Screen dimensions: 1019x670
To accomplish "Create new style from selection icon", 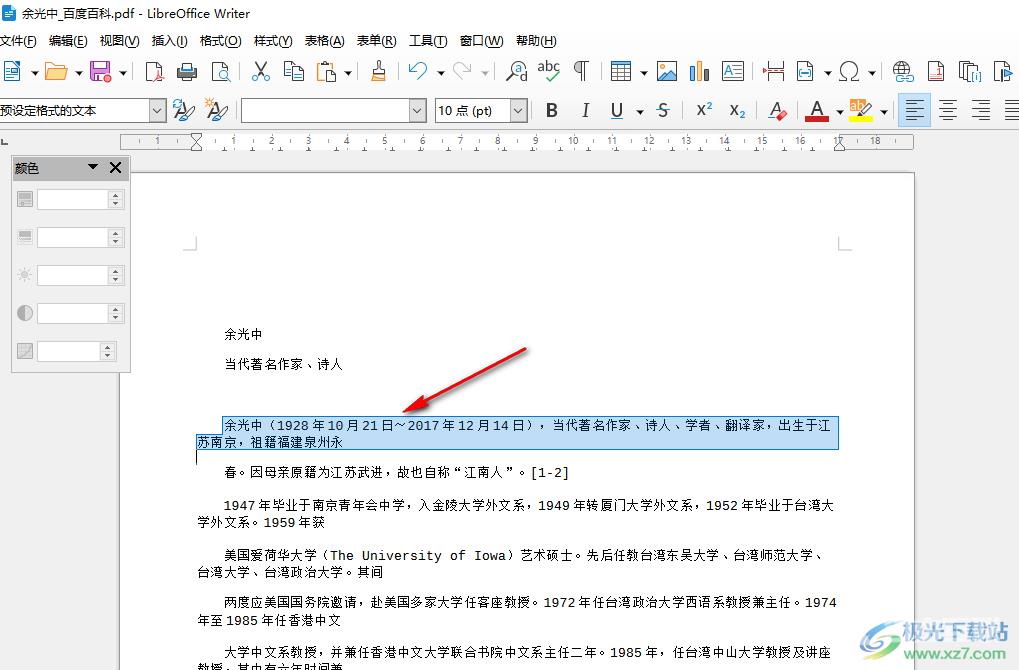I will tap(216, 110).
